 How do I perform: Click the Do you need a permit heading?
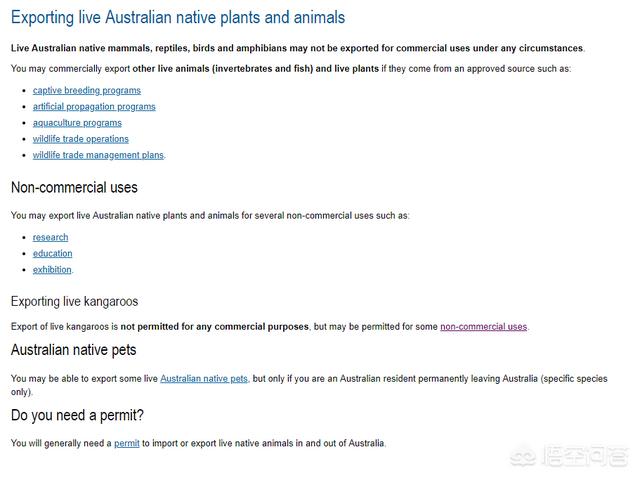(x=77, y=415)
